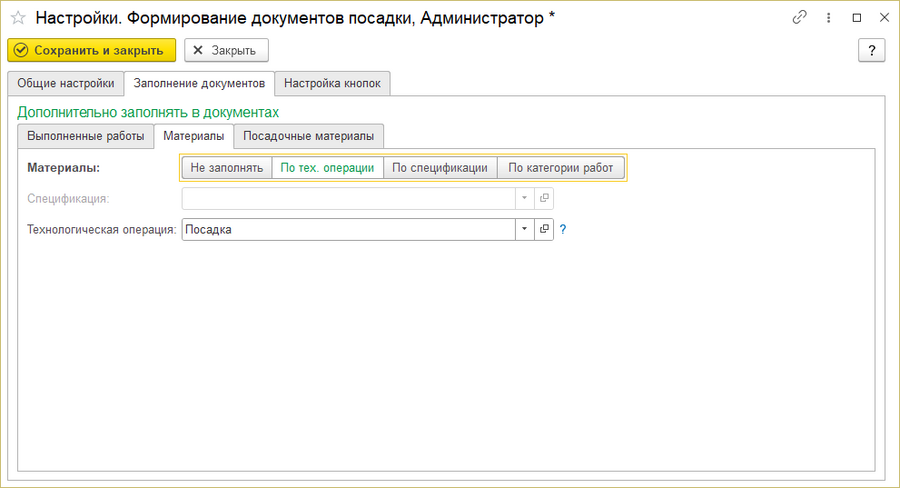Choose the По спецификации option

click(440, 168)
